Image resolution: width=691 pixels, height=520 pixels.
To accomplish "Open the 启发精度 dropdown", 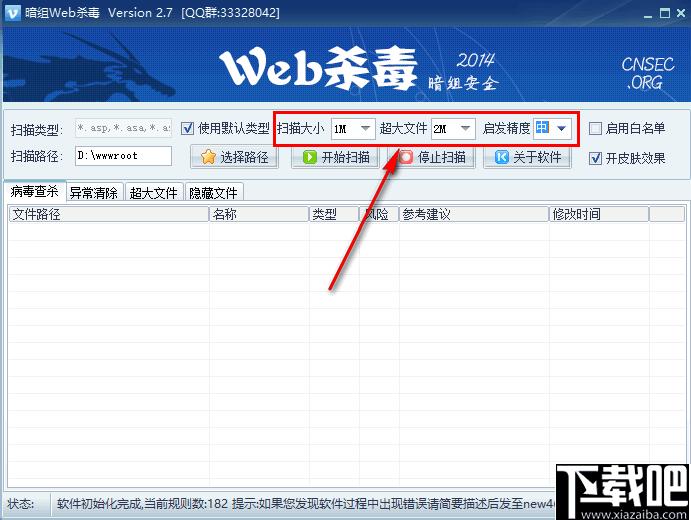I will [552, 129].
